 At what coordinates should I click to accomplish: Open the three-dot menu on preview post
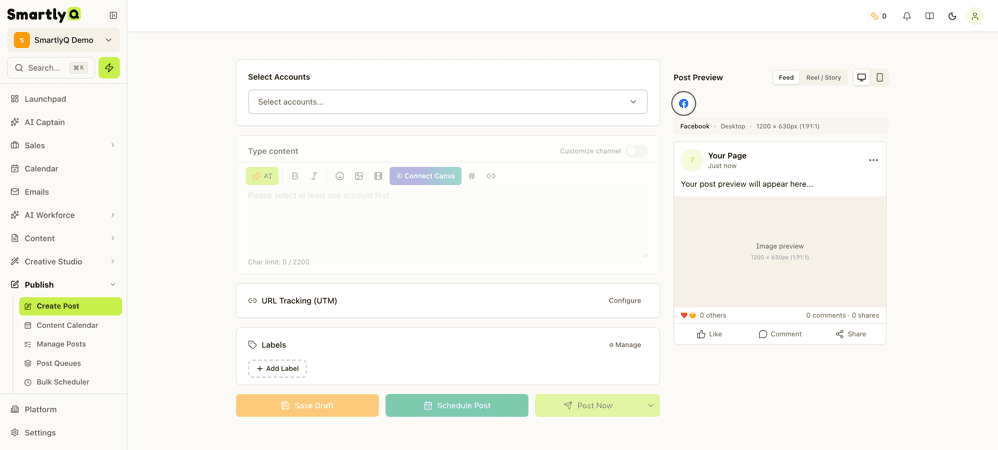coord(873,160)
